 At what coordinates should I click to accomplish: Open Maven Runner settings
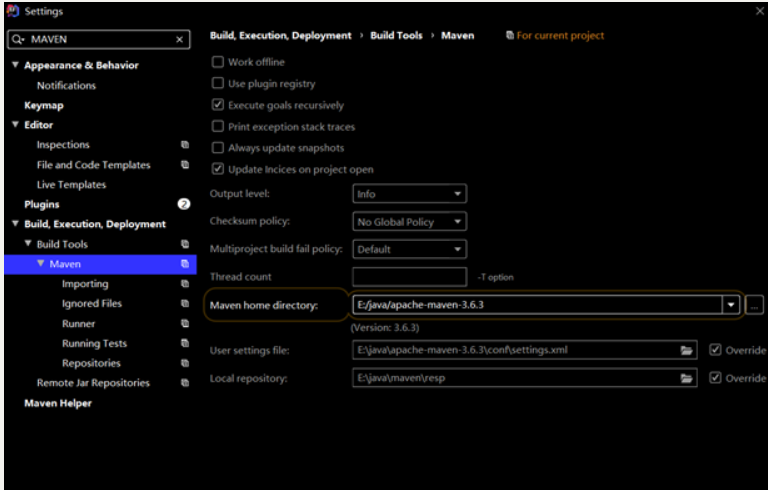78,323
